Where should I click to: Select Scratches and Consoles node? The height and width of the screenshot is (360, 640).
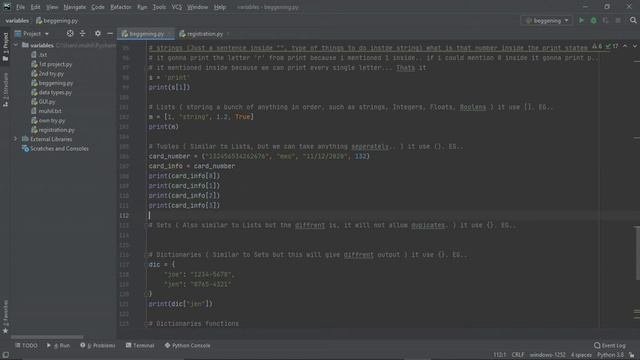tap(55, 149)
